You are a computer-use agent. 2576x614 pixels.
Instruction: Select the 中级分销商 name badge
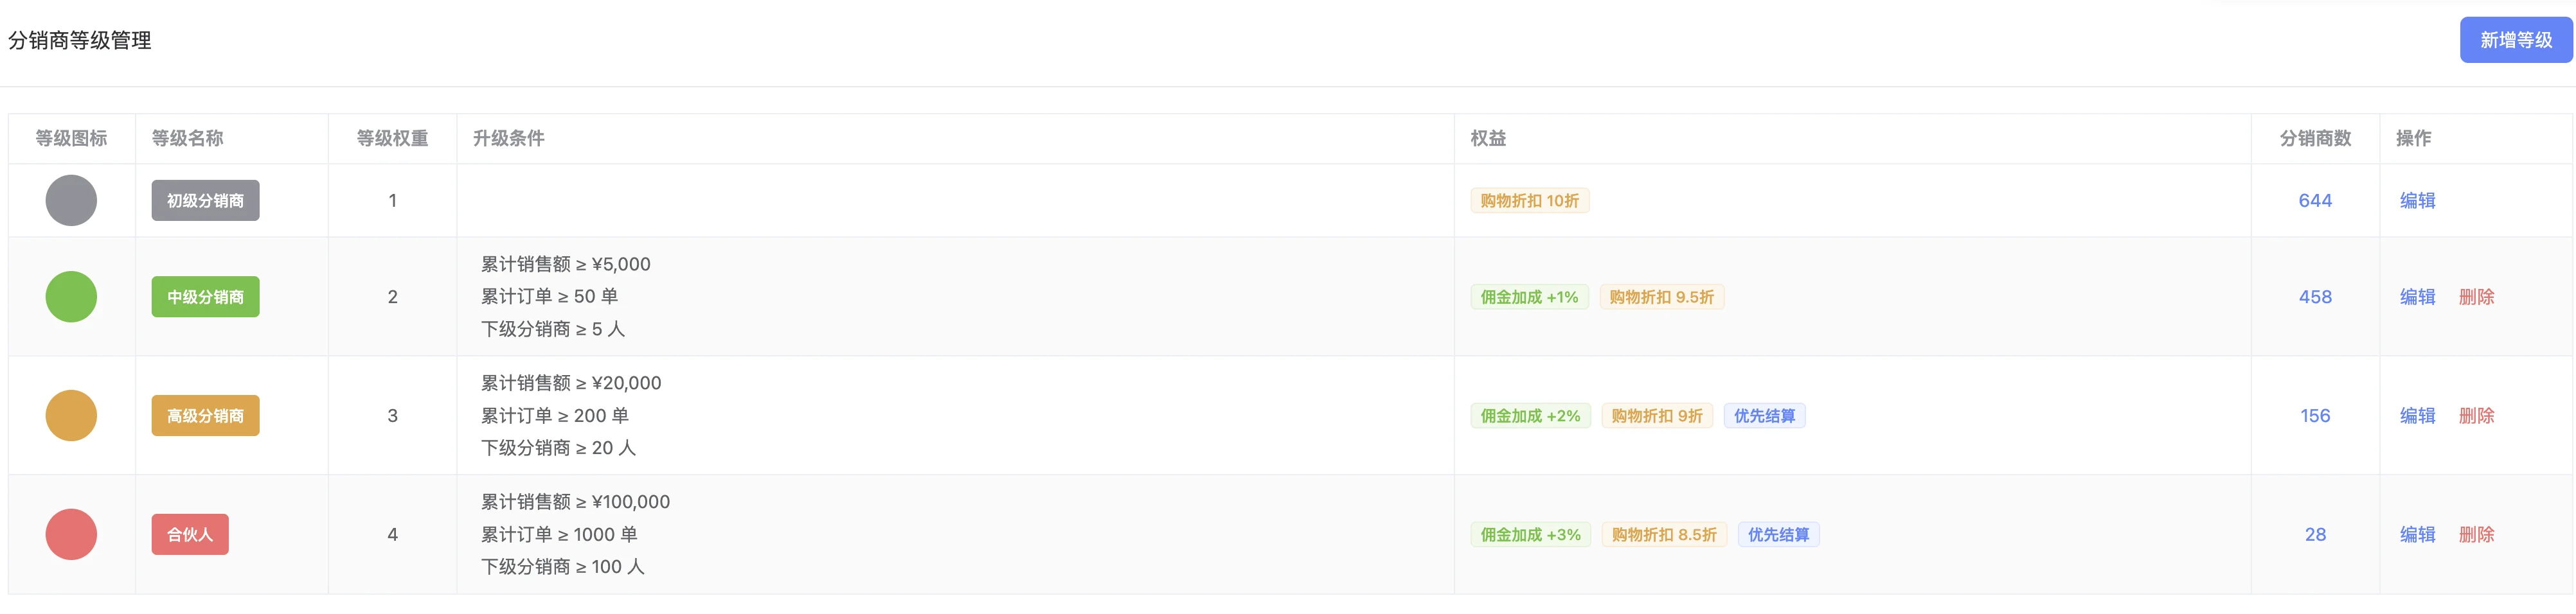(x=204, y=297)
